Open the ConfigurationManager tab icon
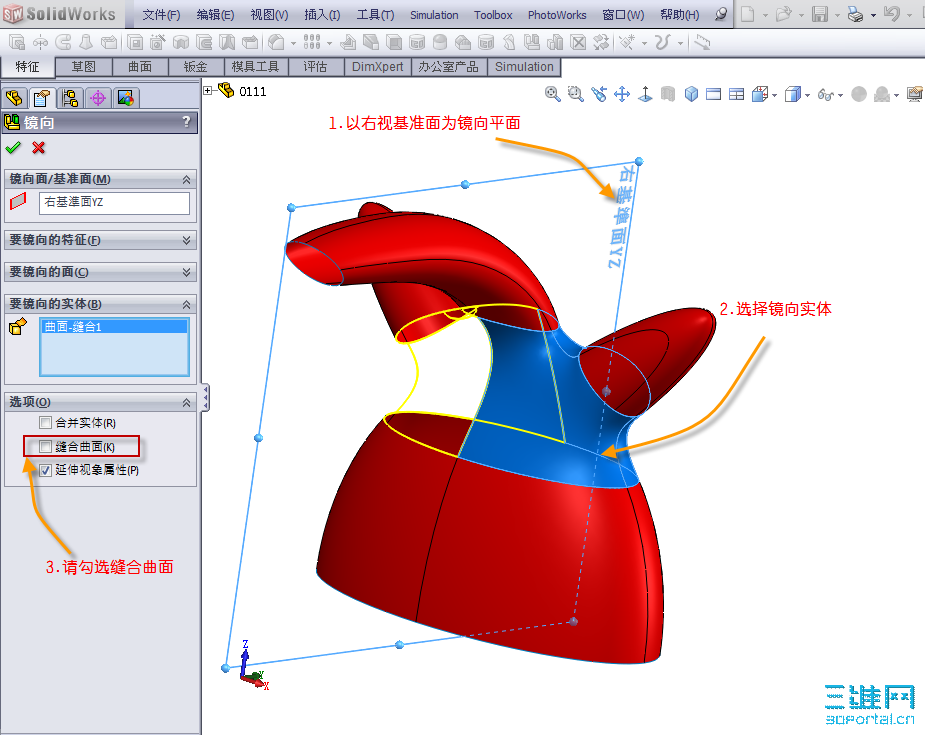This screenshot has height=735, width=925. pyautogui.click(x=70, y=98)
